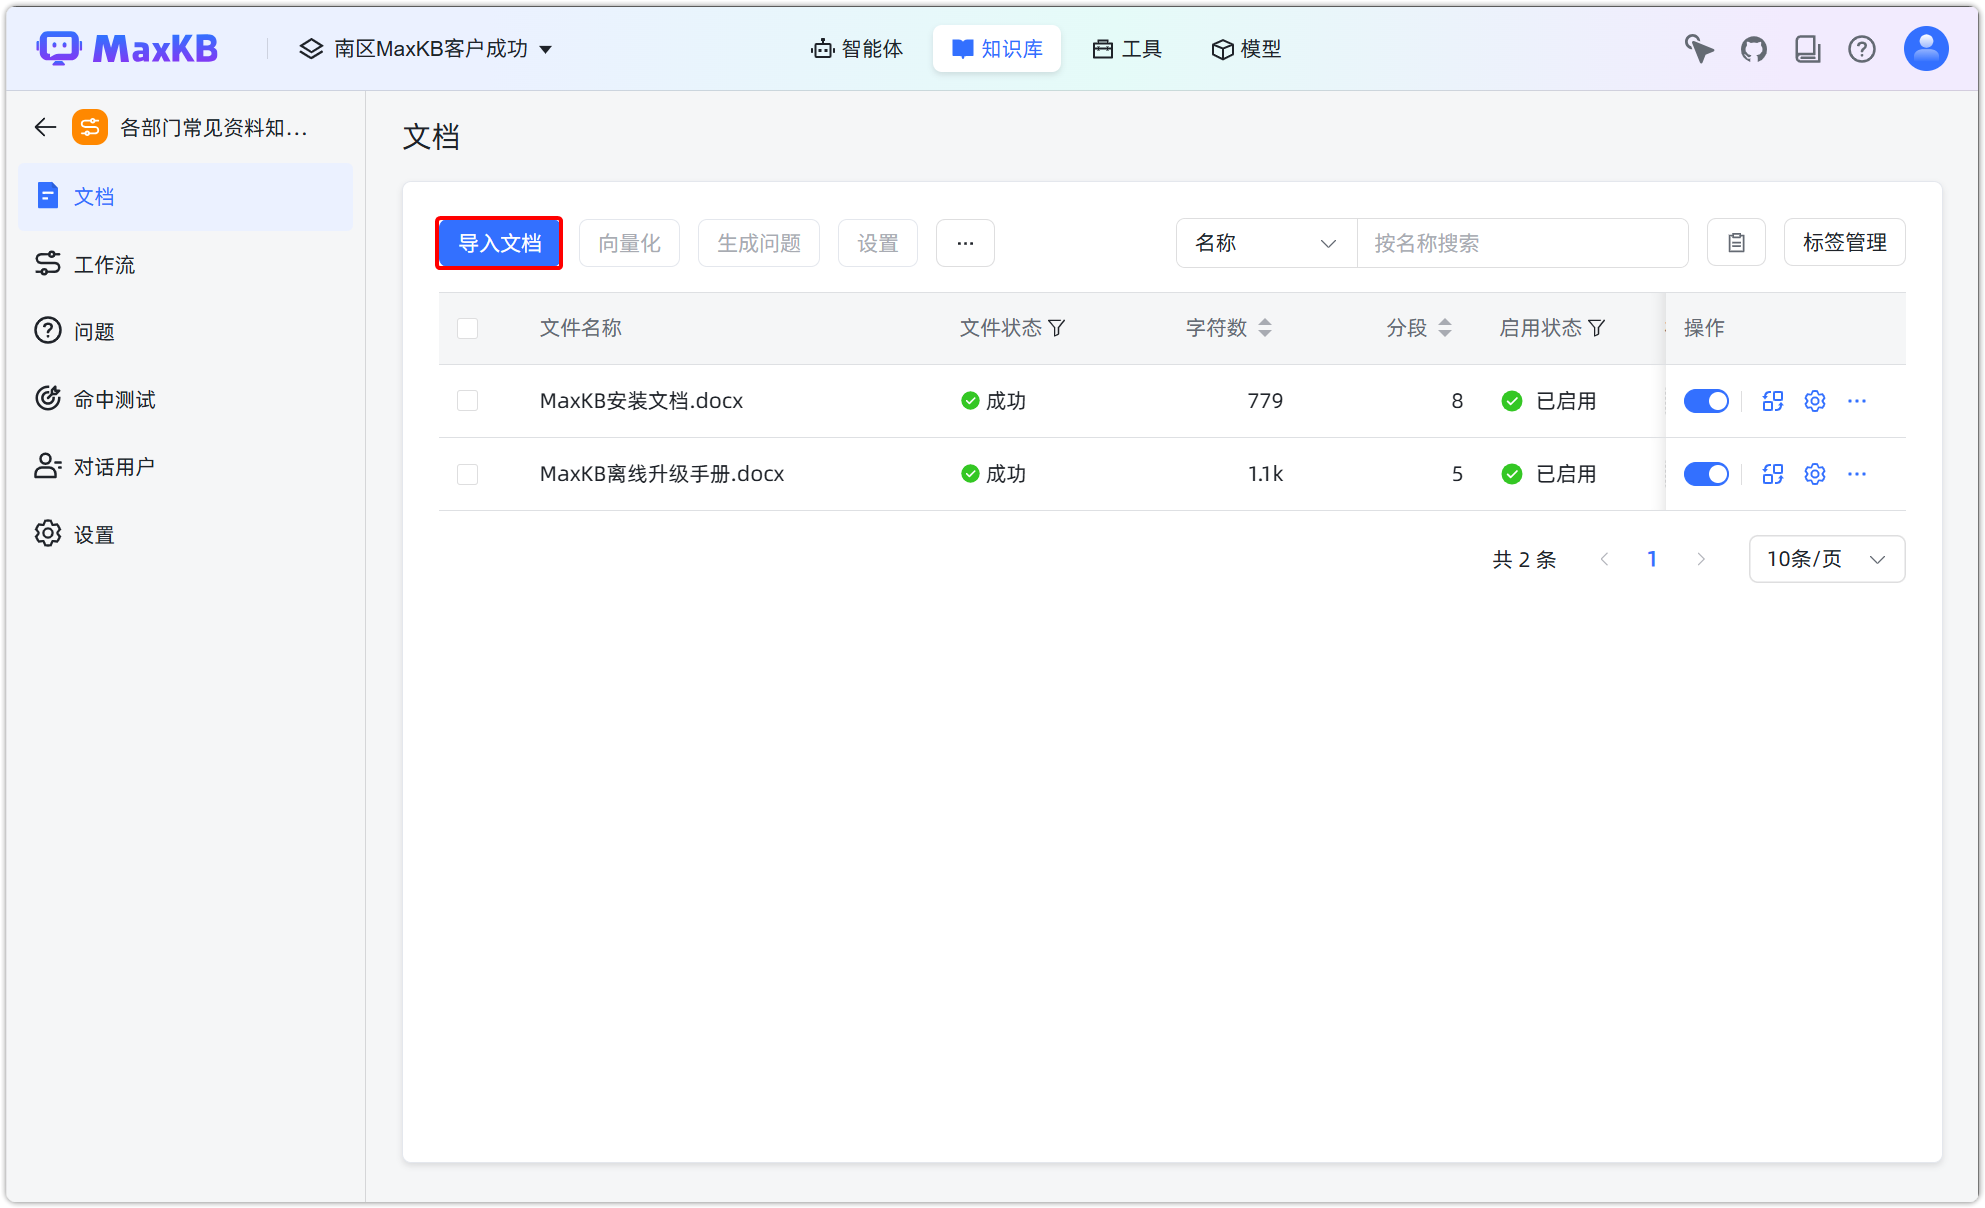
Task: Check the checkbox for MaxKB离线升级手册.docx row
Action: (x=467, y=474)
